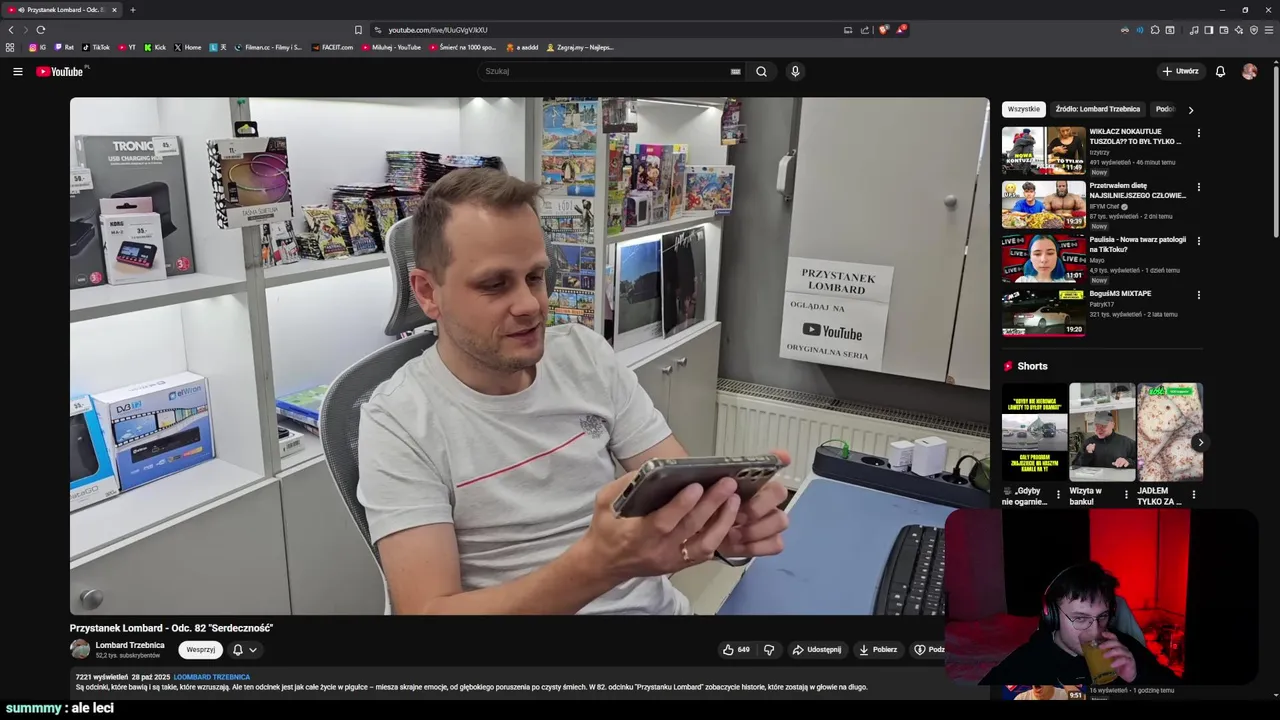Open Brave Rewards triangle icon

[900, 30]
